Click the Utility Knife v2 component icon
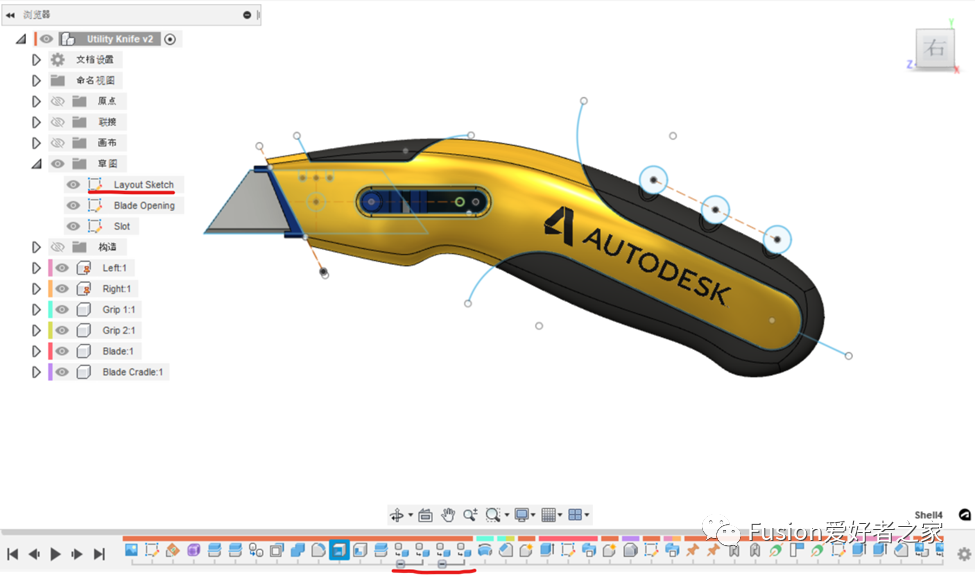 click(68, 39)
